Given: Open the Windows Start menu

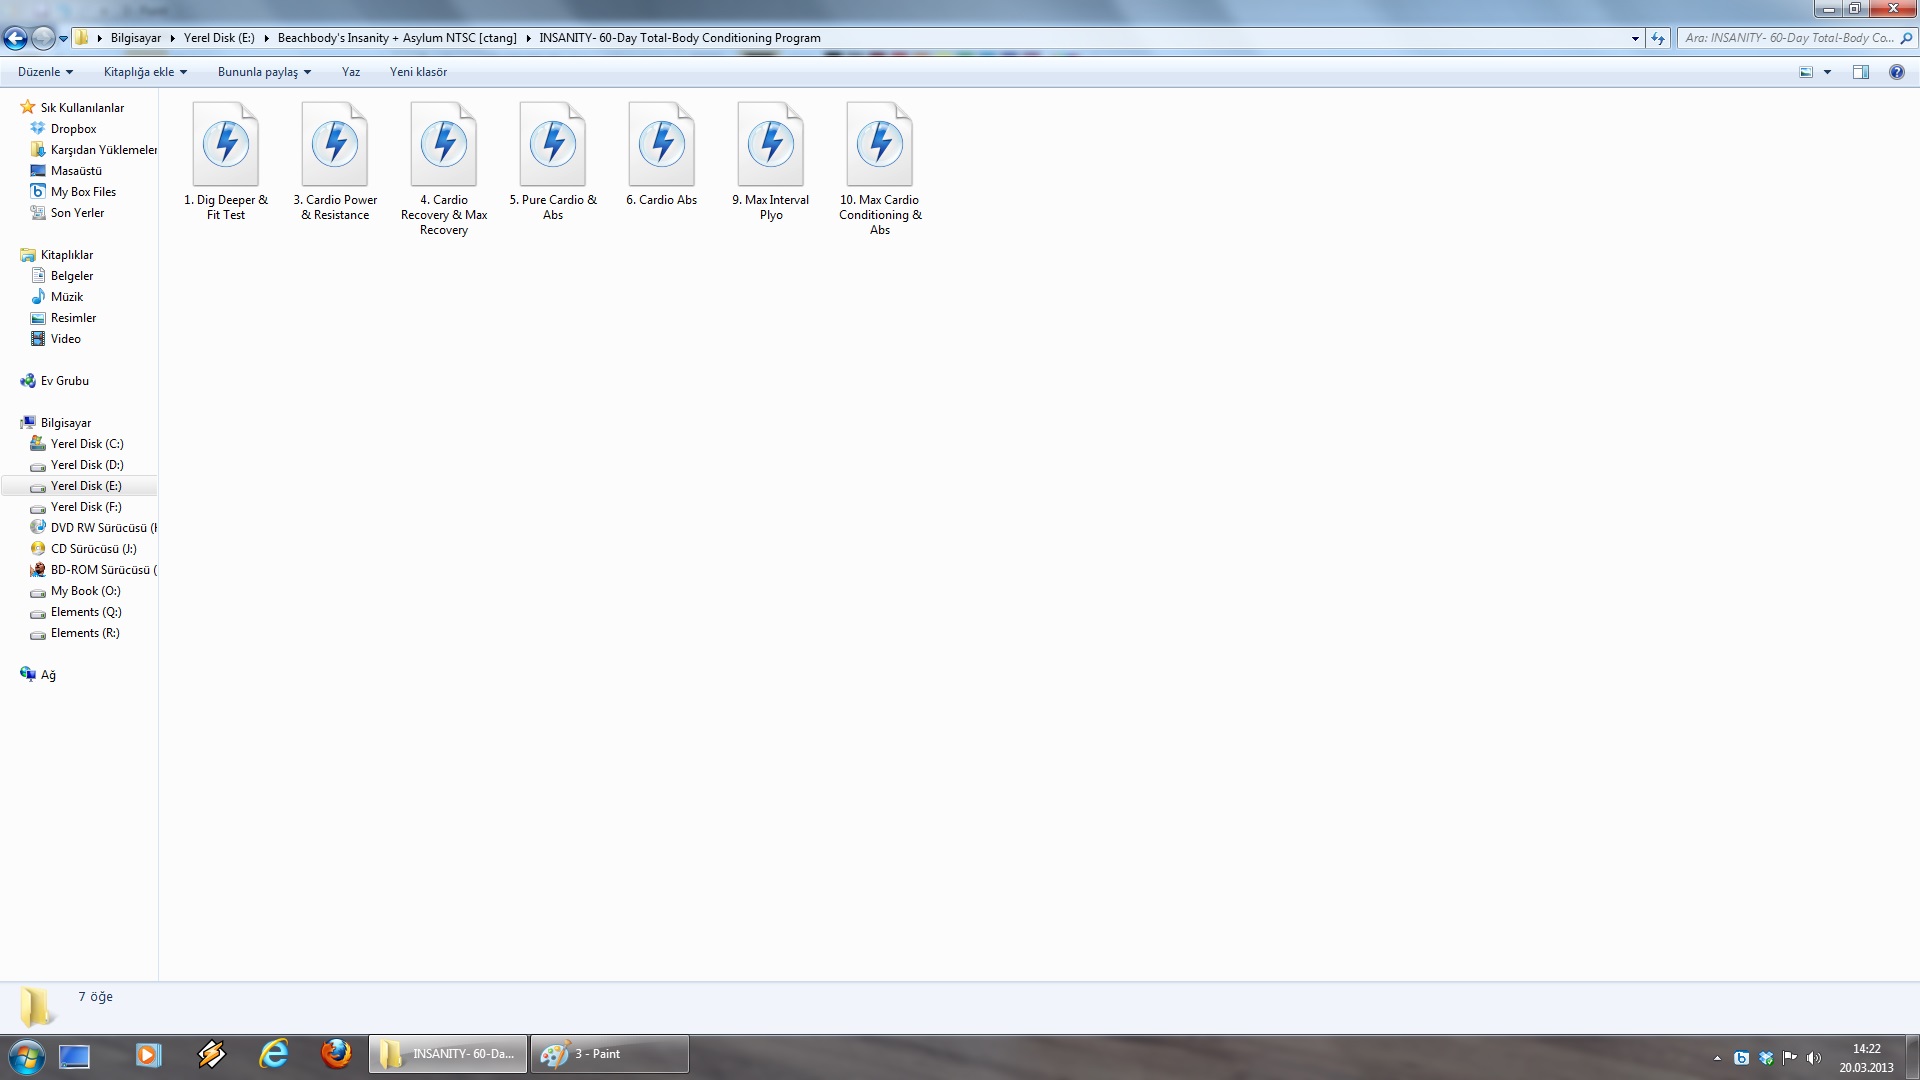Looking at the screenshot, I should (25, 1056).
